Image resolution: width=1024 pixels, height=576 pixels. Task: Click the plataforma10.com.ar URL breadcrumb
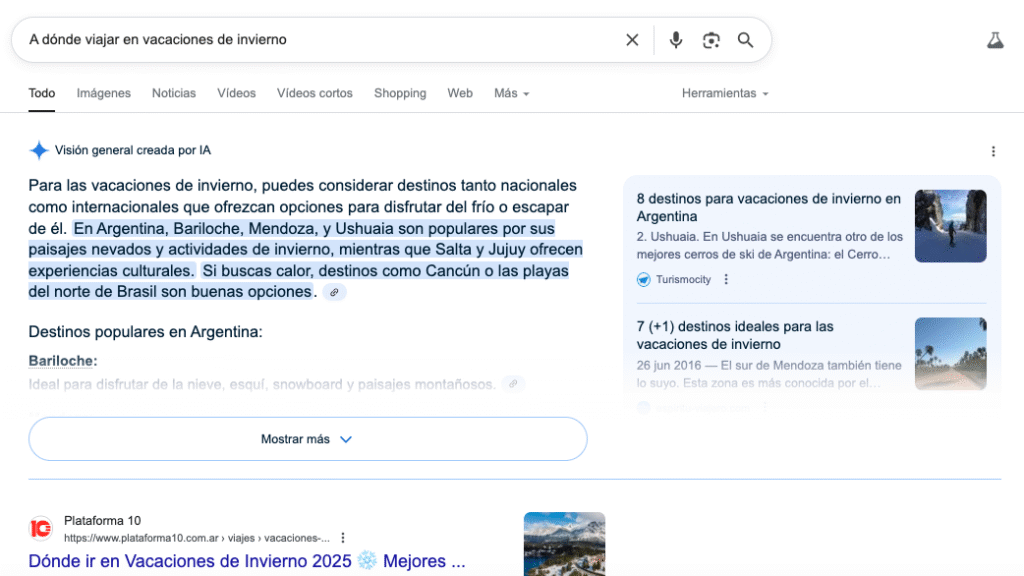[197, 538]
